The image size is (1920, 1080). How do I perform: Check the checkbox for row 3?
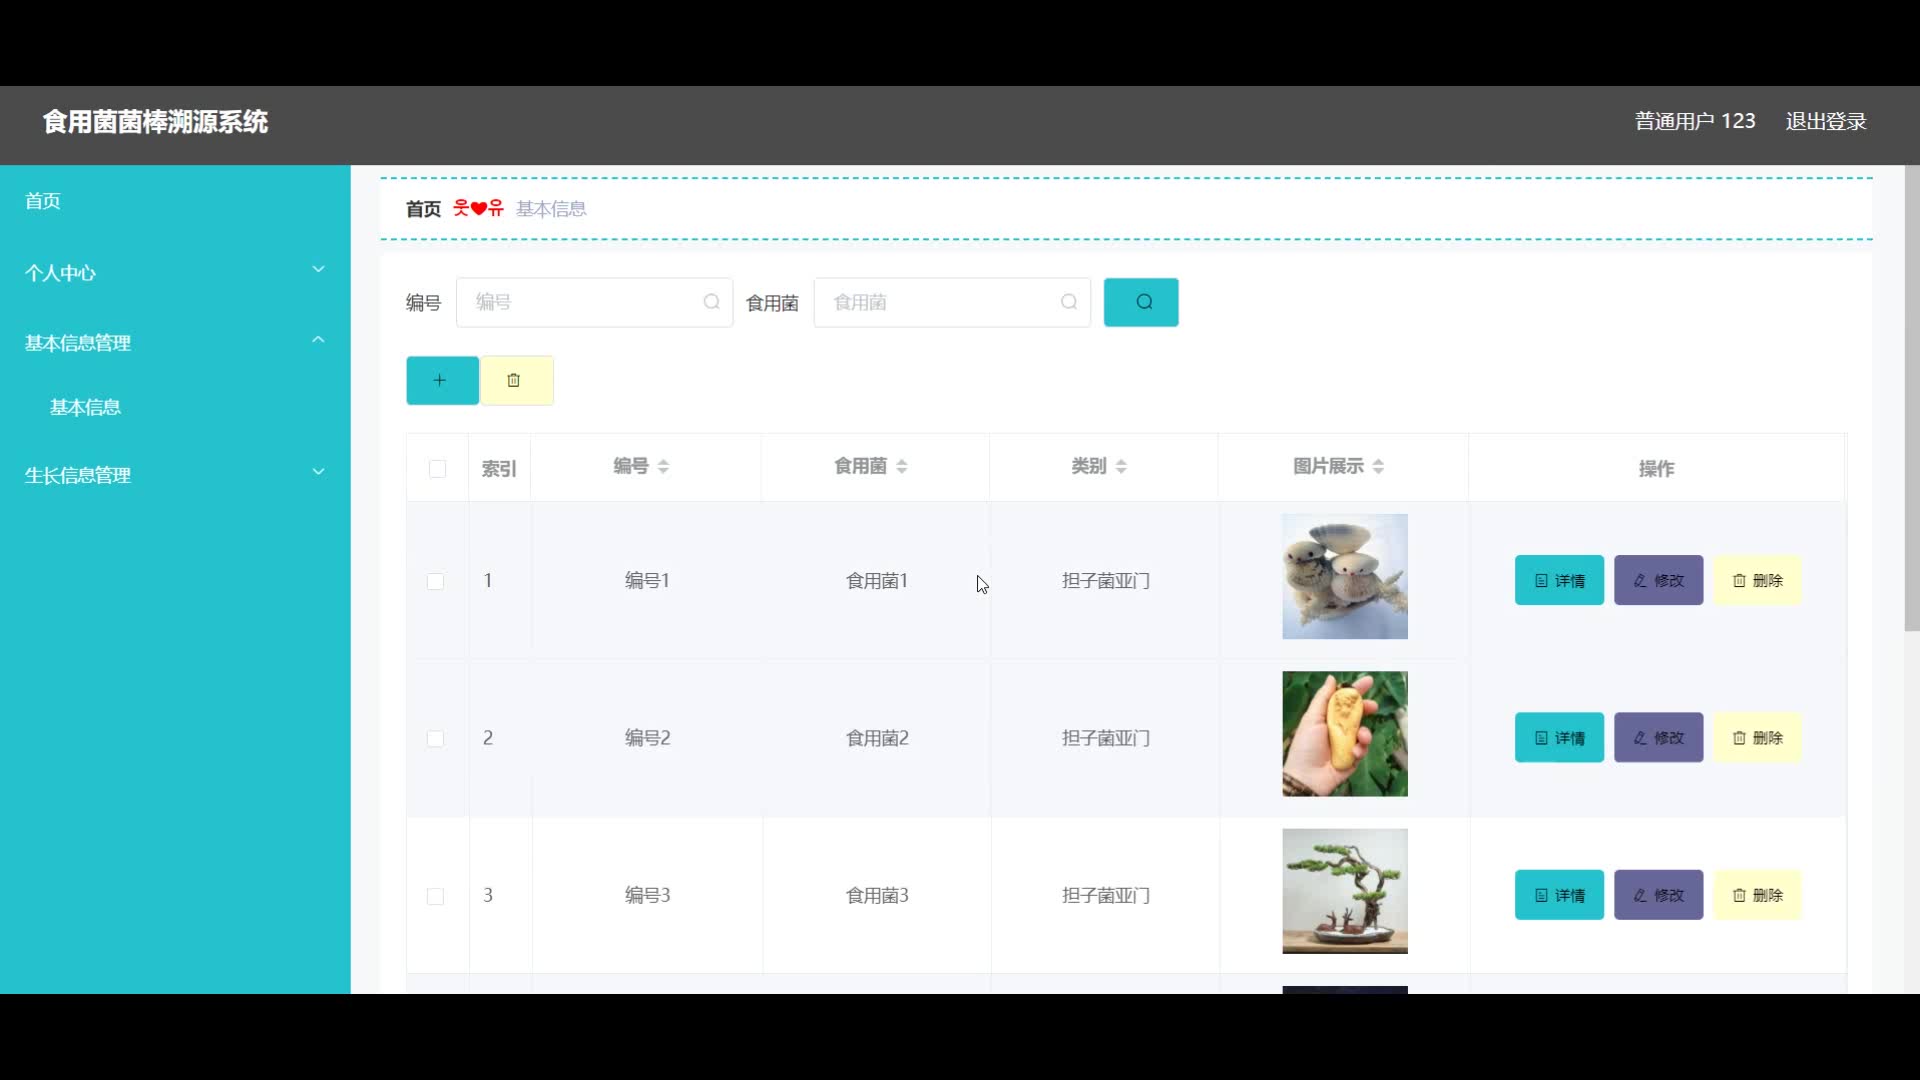click(x=435, y=896)
